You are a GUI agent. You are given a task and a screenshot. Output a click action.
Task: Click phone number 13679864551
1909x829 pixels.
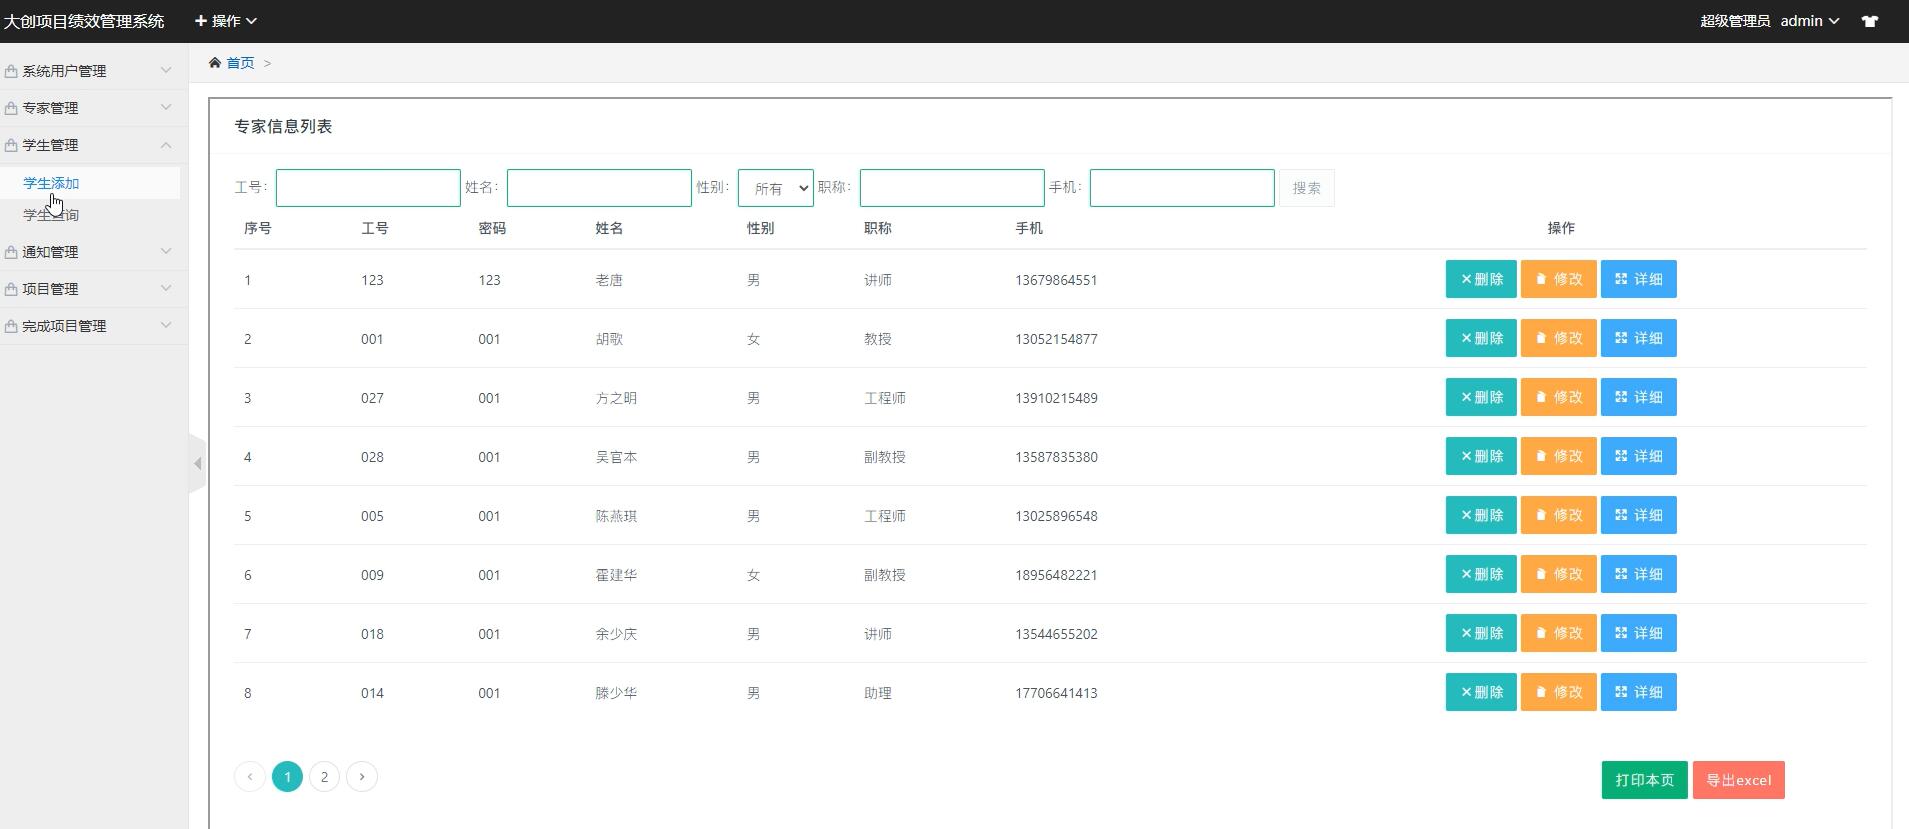(1056, 280)
